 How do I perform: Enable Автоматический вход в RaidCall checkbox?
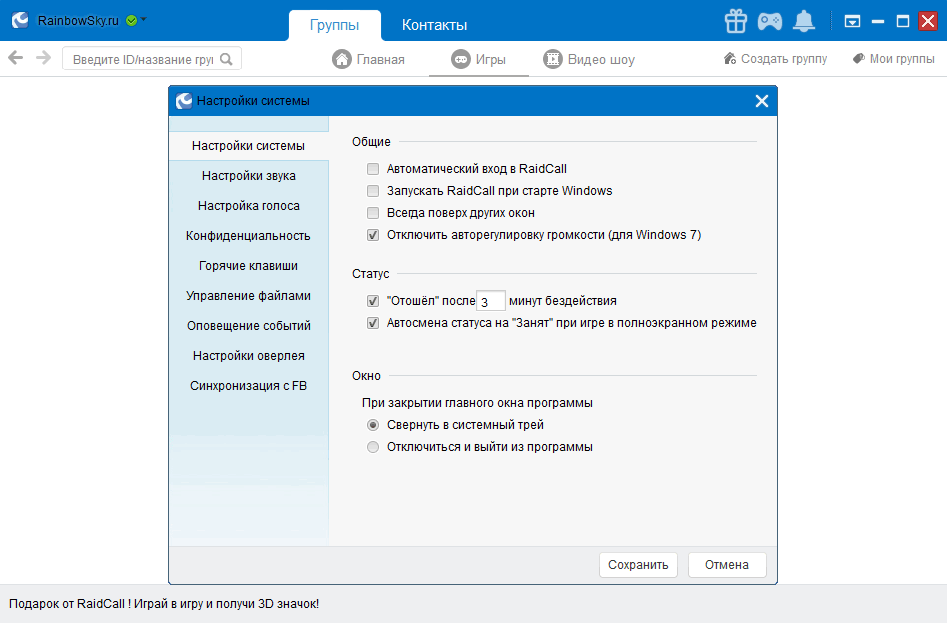[x=373, y=169]
